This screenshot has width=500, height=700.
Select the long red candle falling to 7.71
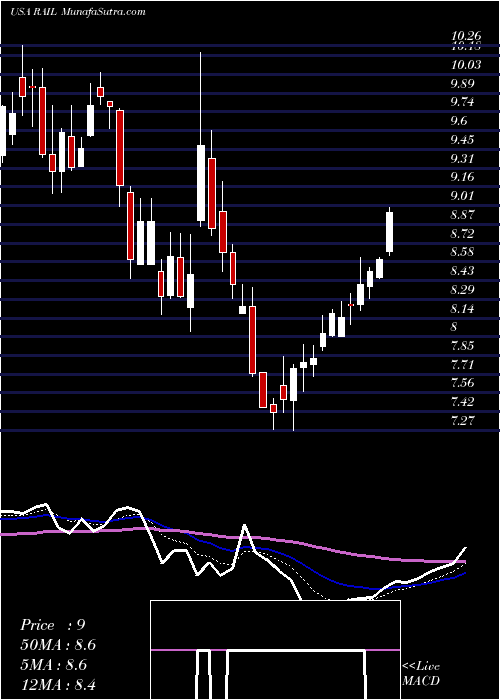click(252, 339)
